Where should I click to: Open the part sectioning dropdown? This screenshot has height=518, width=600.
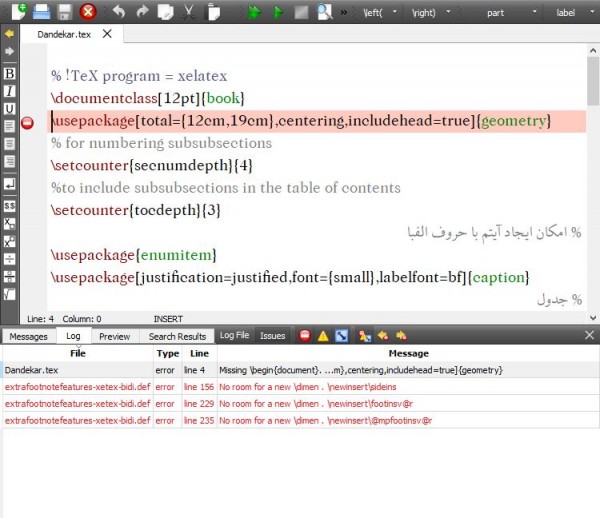[504, 13]
